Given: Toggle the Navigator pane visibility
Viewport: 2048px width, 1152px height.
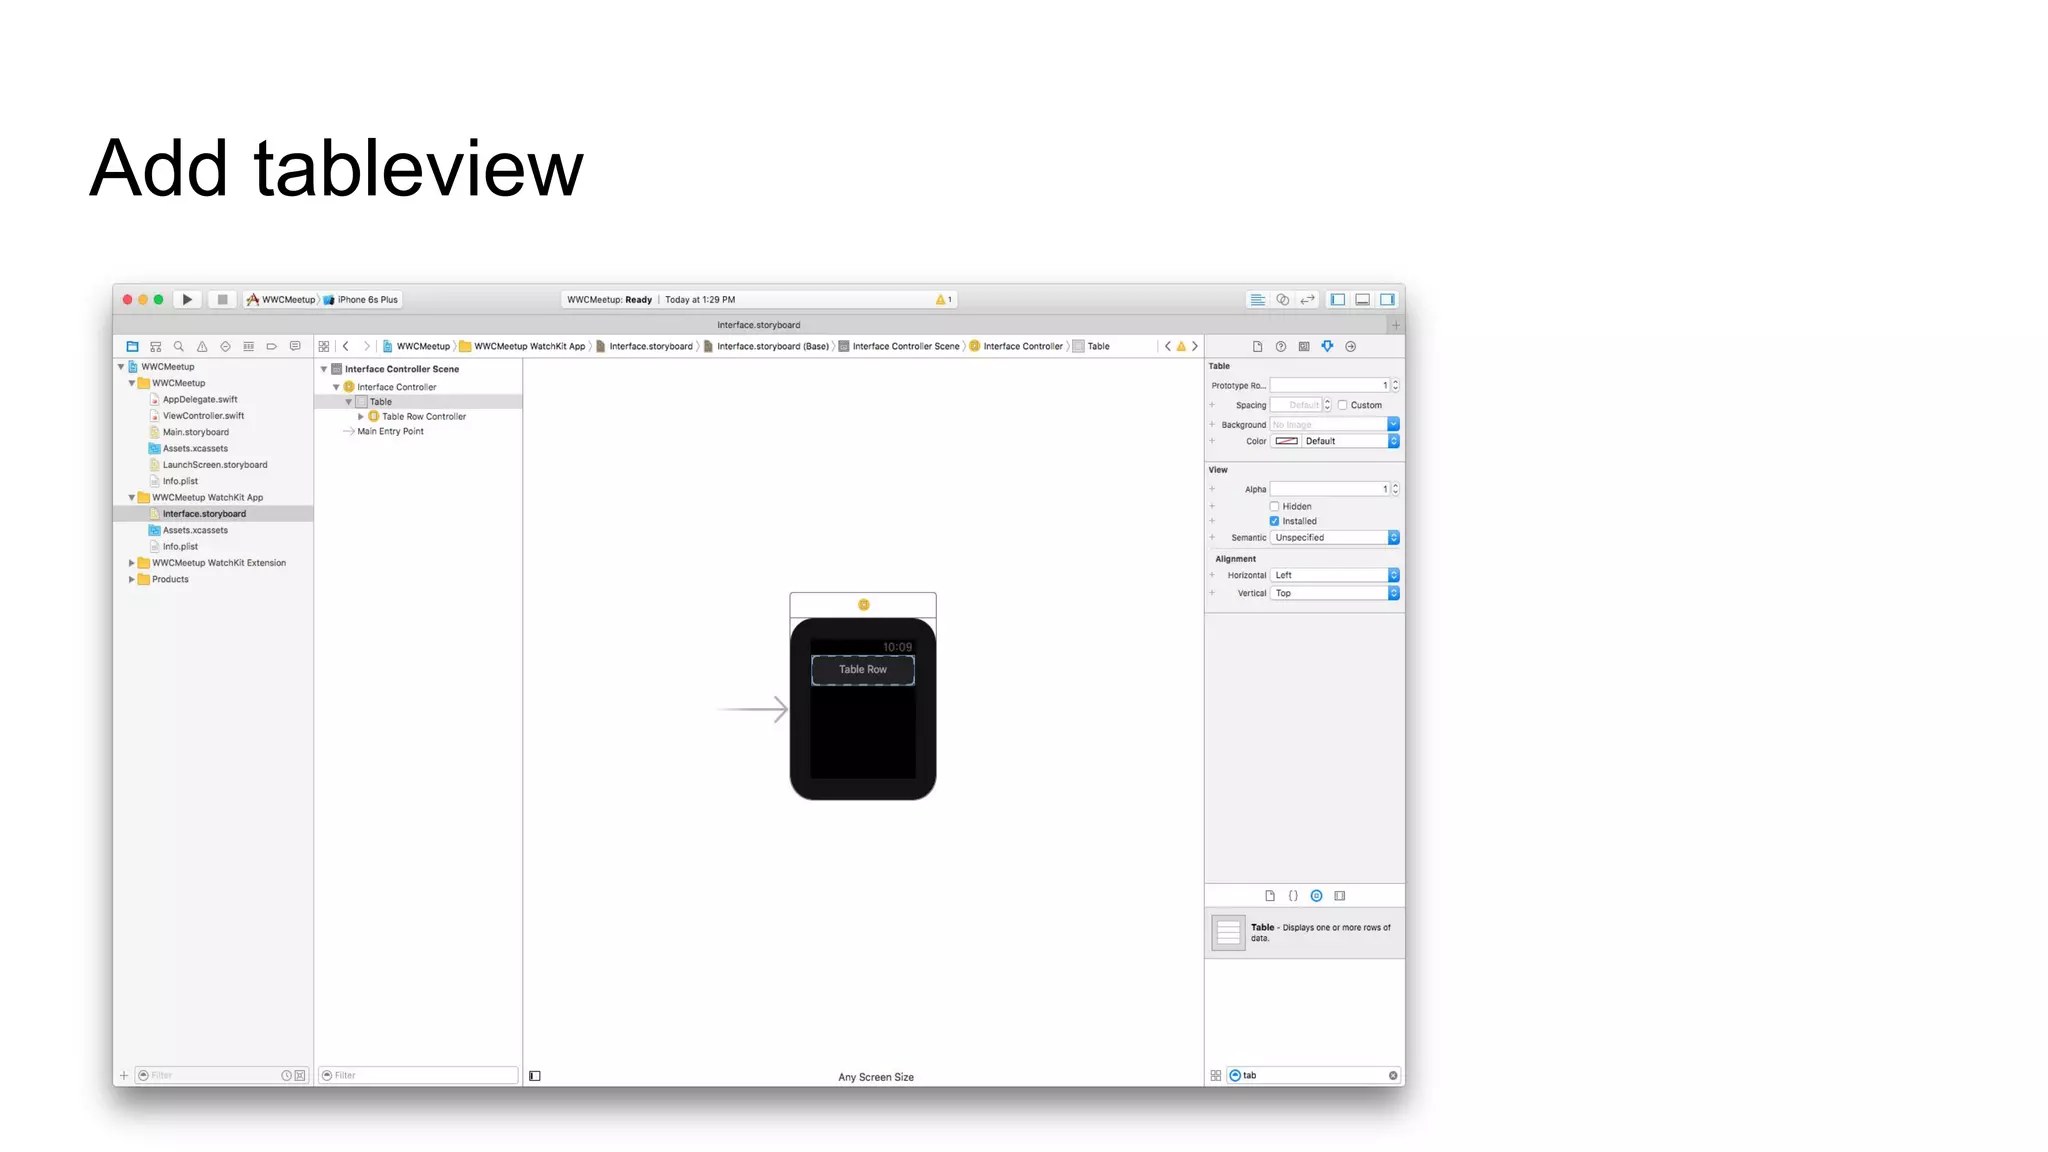Looking at the screenshot, I should 1337,299.
